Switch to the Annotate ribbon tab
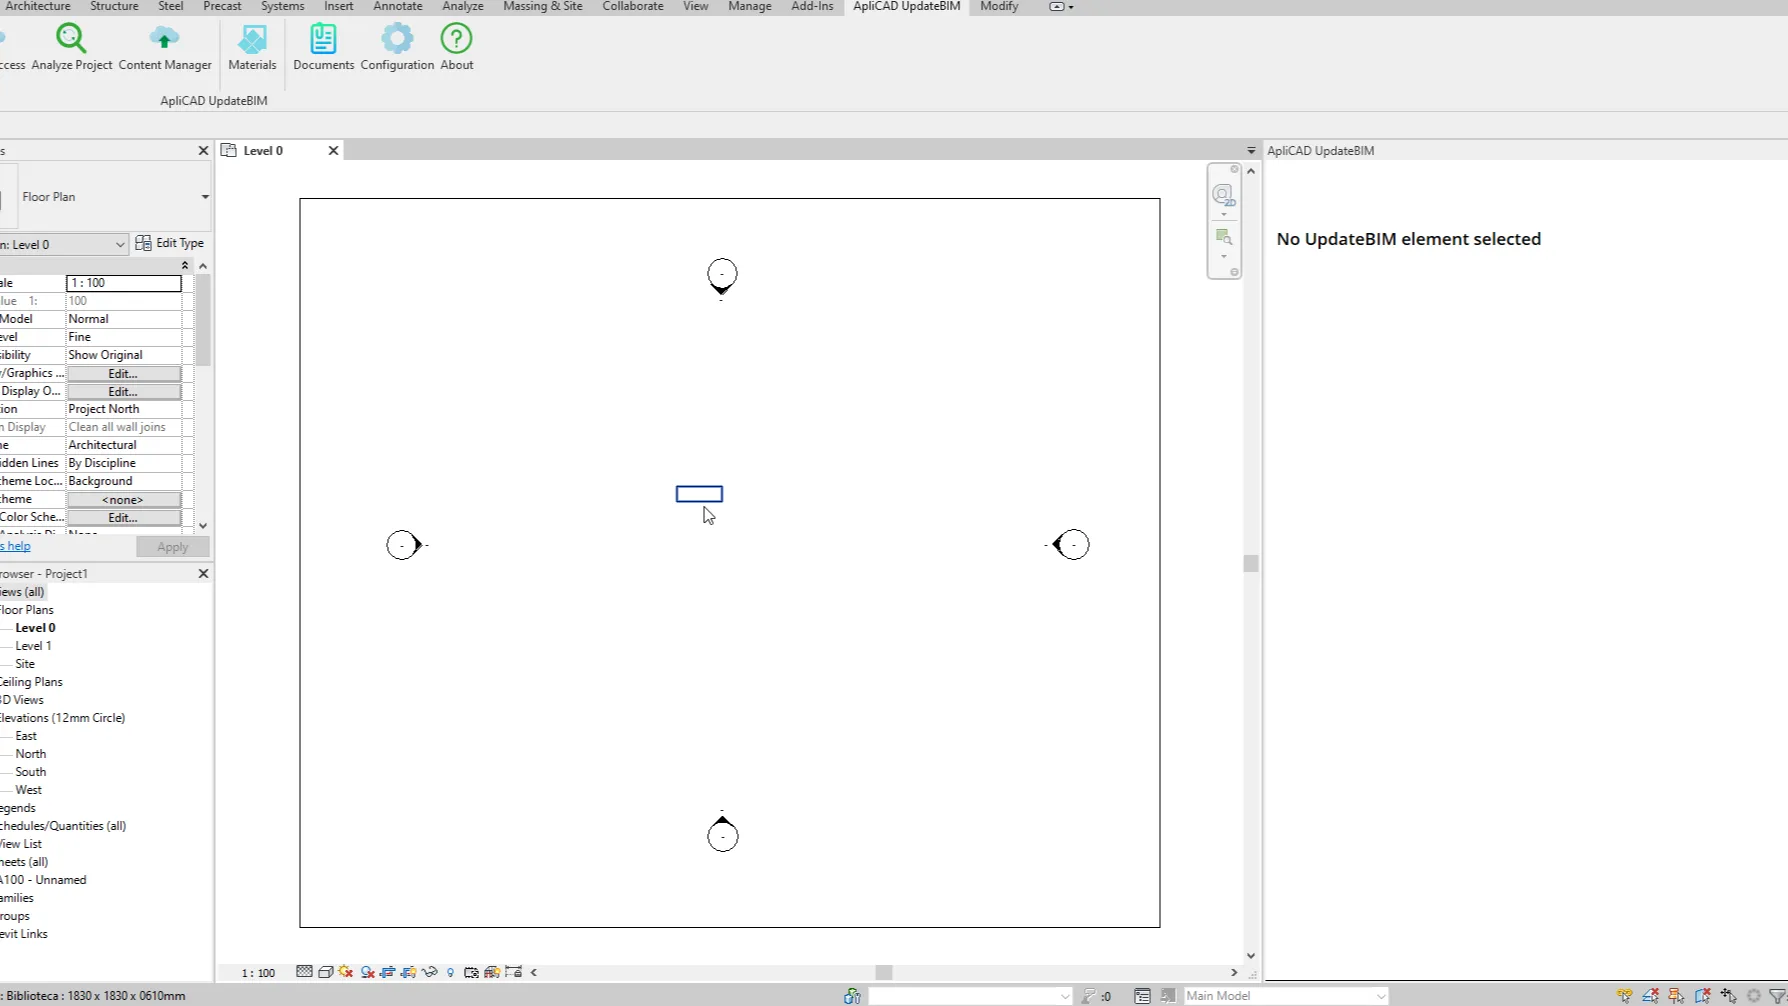Viewport: 1788px width, 1006px height. pos(397,7)
